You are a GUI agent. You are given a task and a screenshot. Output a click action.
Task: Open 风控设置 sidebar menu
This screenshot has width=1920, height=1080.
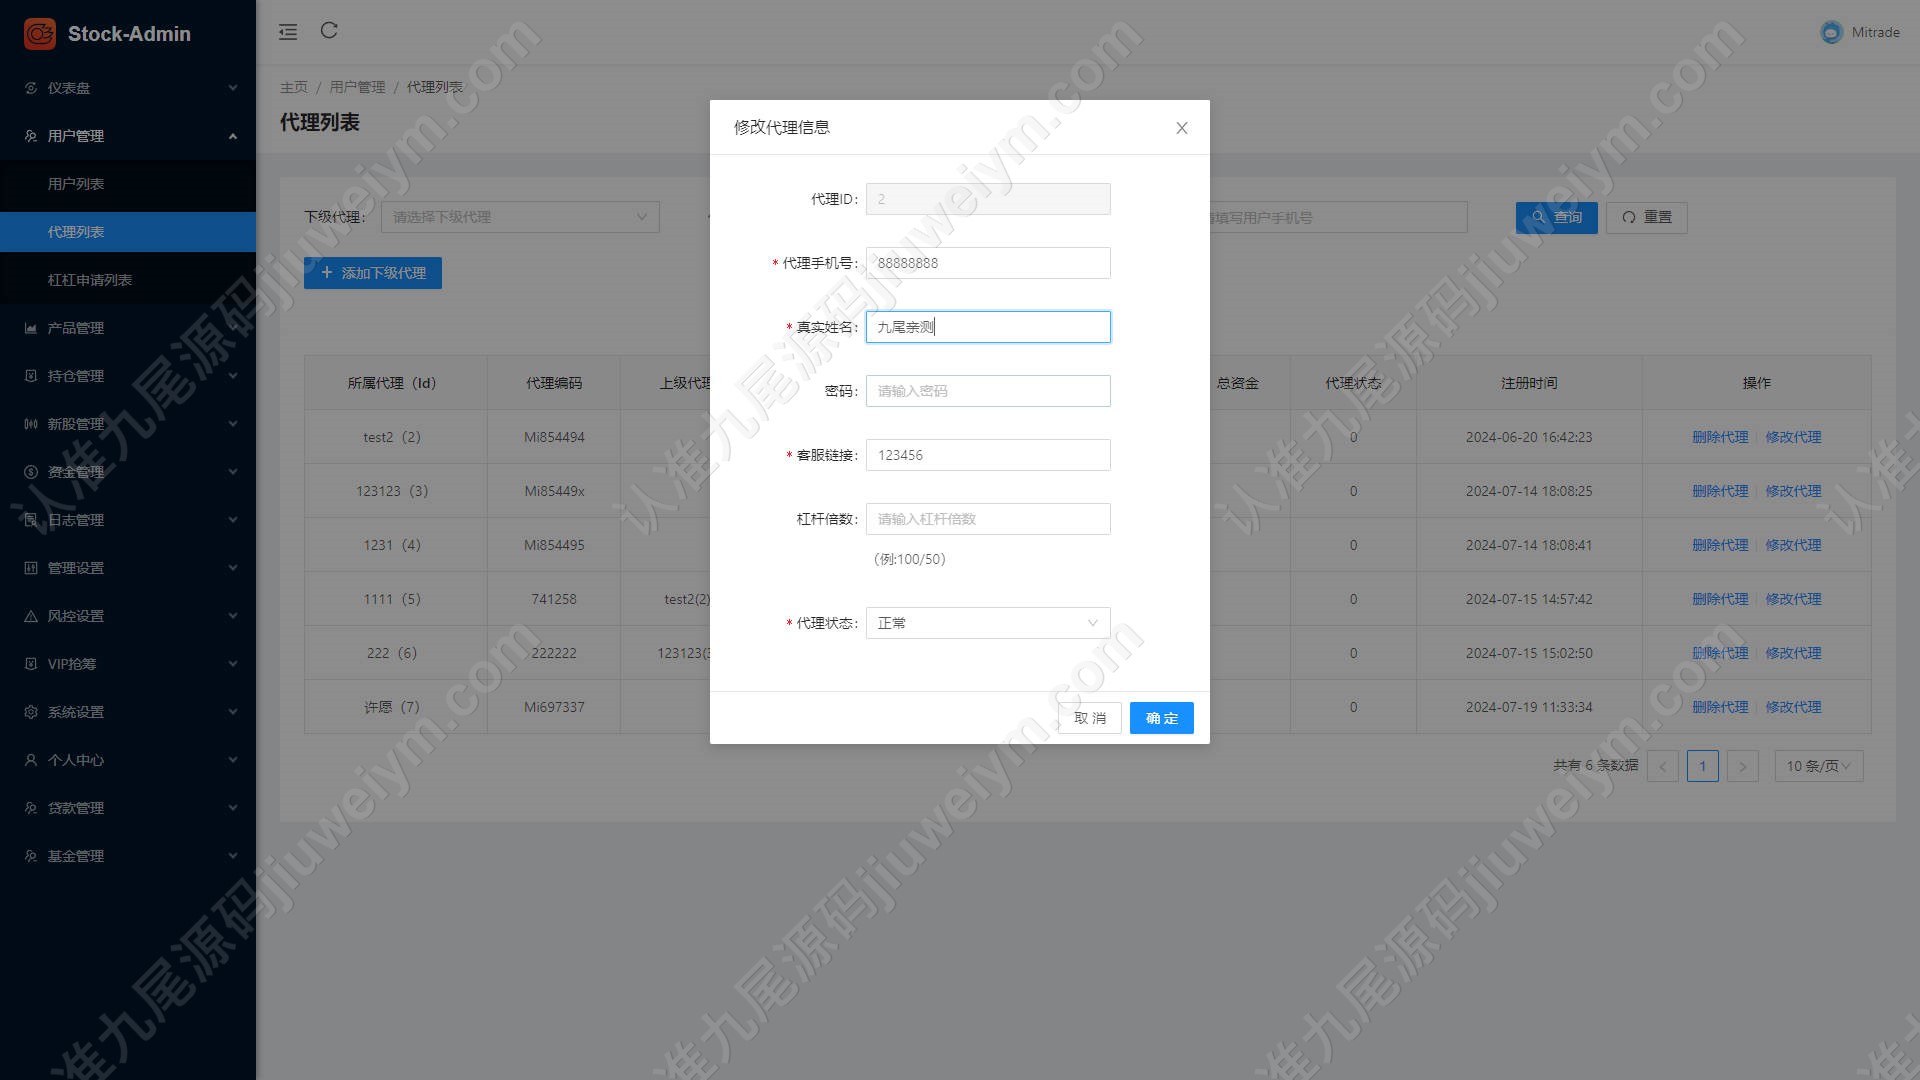128,616
